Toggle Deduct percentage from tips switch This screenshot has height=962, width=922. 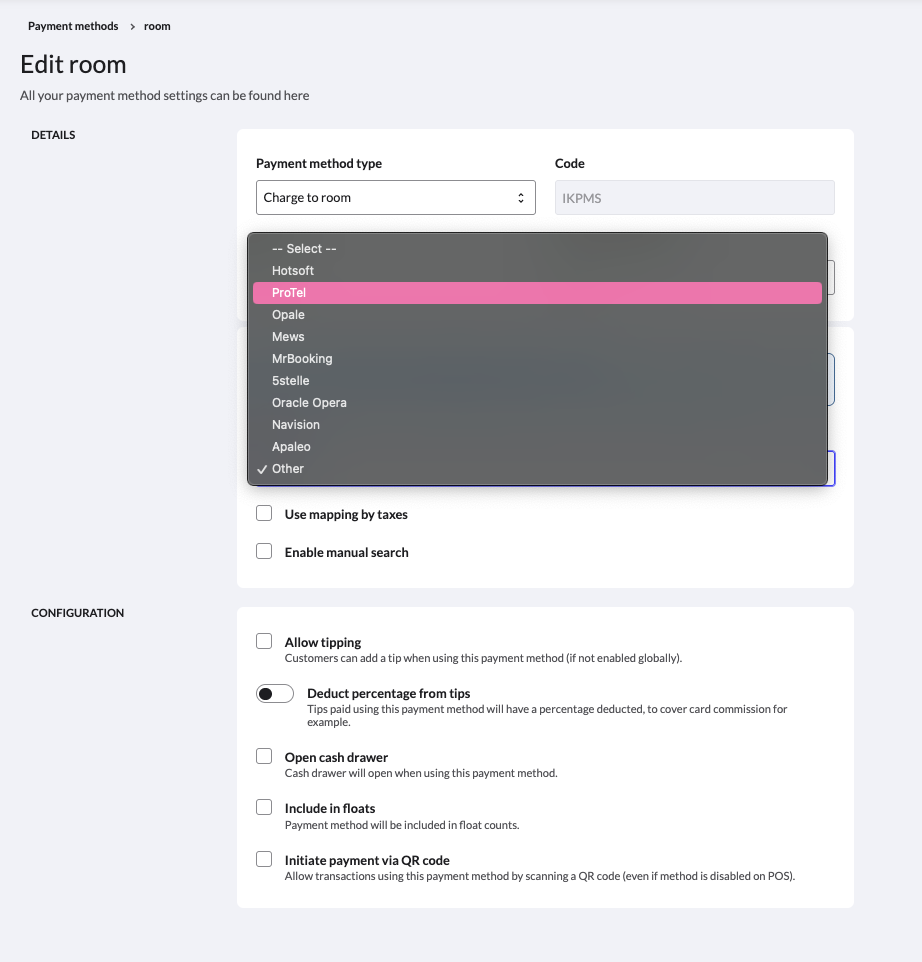[x=275, y=694]
